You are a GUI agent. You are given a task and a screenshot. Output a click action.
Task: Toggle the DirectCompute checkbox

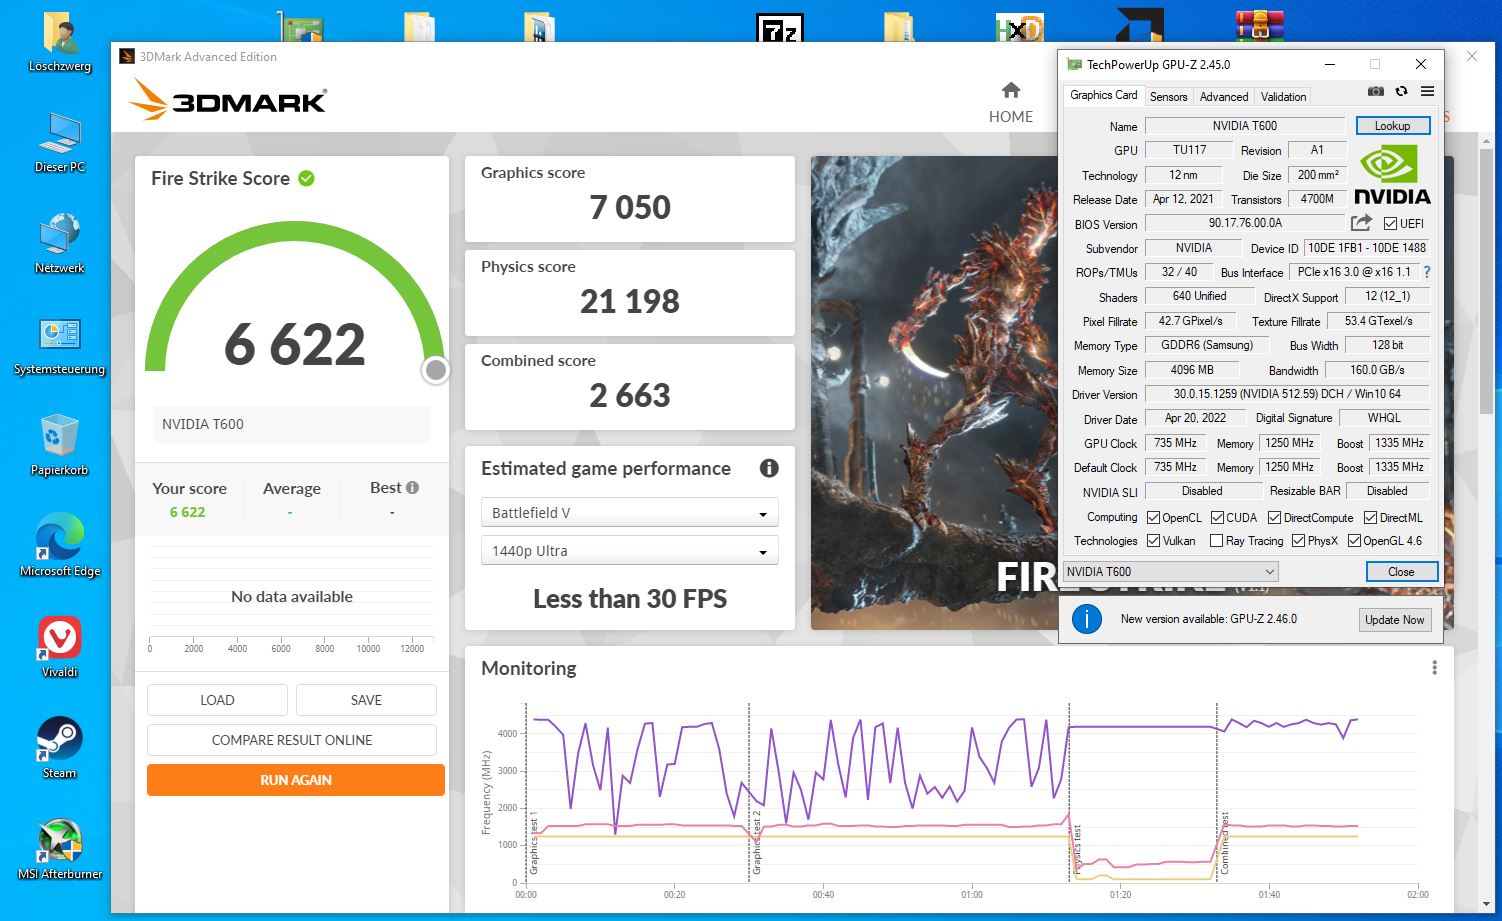[1274, 518]
